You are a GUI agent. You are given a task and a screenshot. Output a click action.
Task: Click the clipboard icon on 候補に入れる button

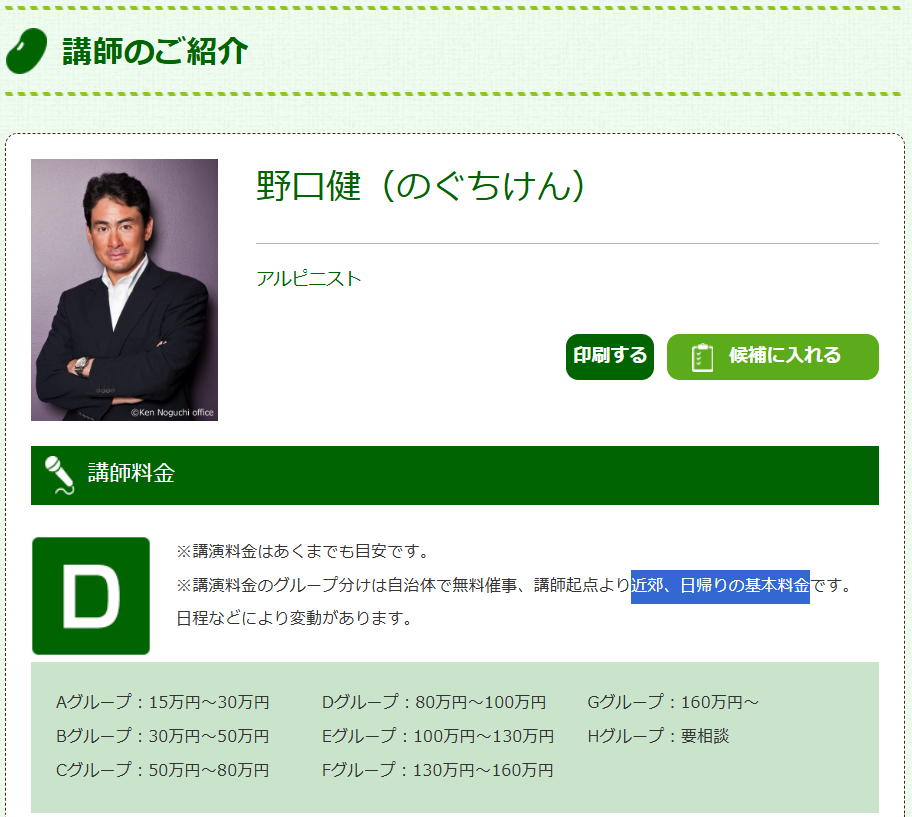point(703,357)
